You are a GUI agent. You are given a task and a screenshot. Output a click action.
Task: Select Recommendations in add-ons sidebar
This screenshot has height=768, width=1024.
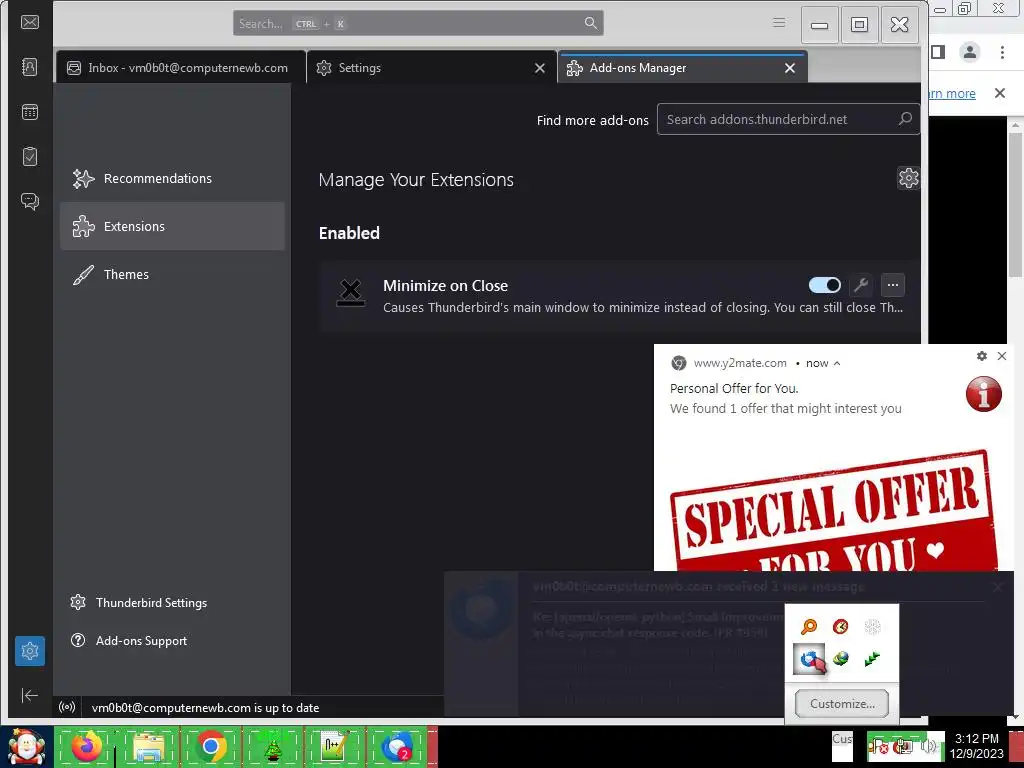pos(172,178)
